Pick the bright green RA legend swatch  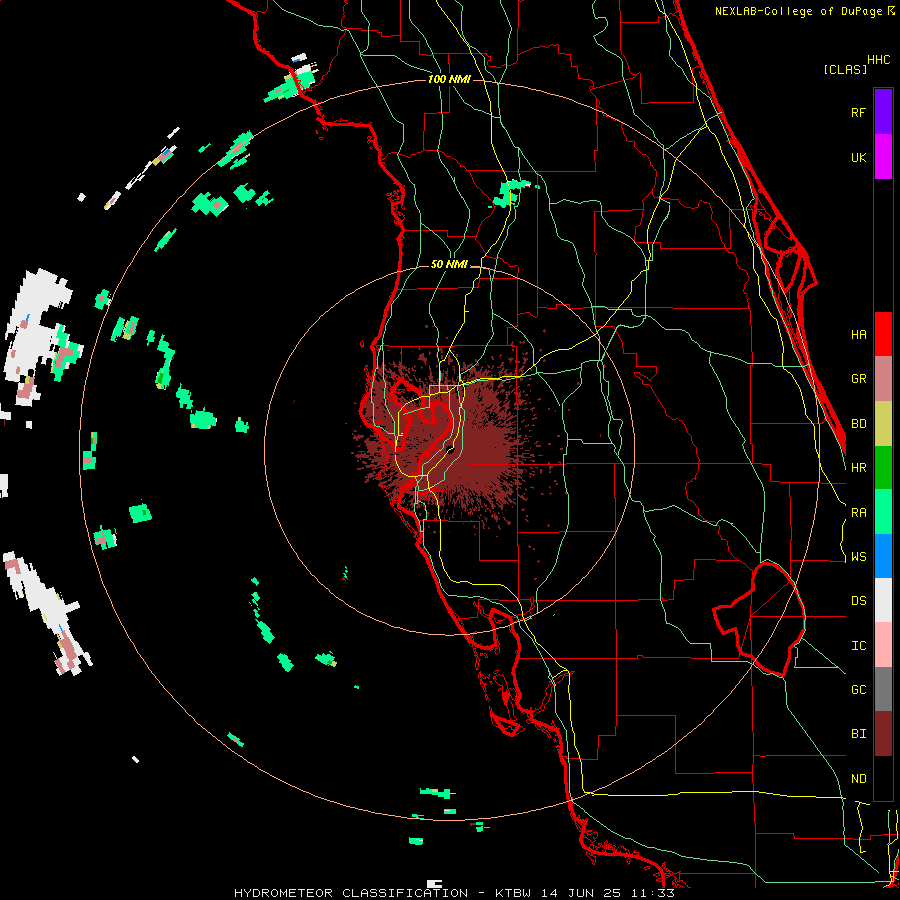(x=883, y=512)
